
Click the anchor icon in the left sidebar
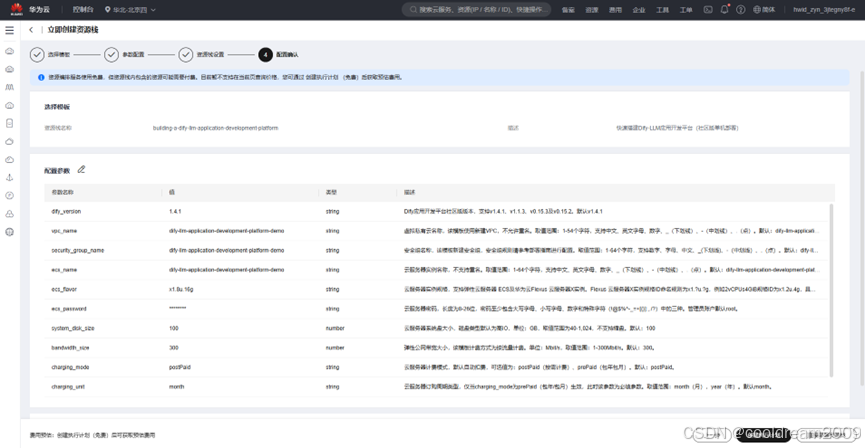click(9, 177)
